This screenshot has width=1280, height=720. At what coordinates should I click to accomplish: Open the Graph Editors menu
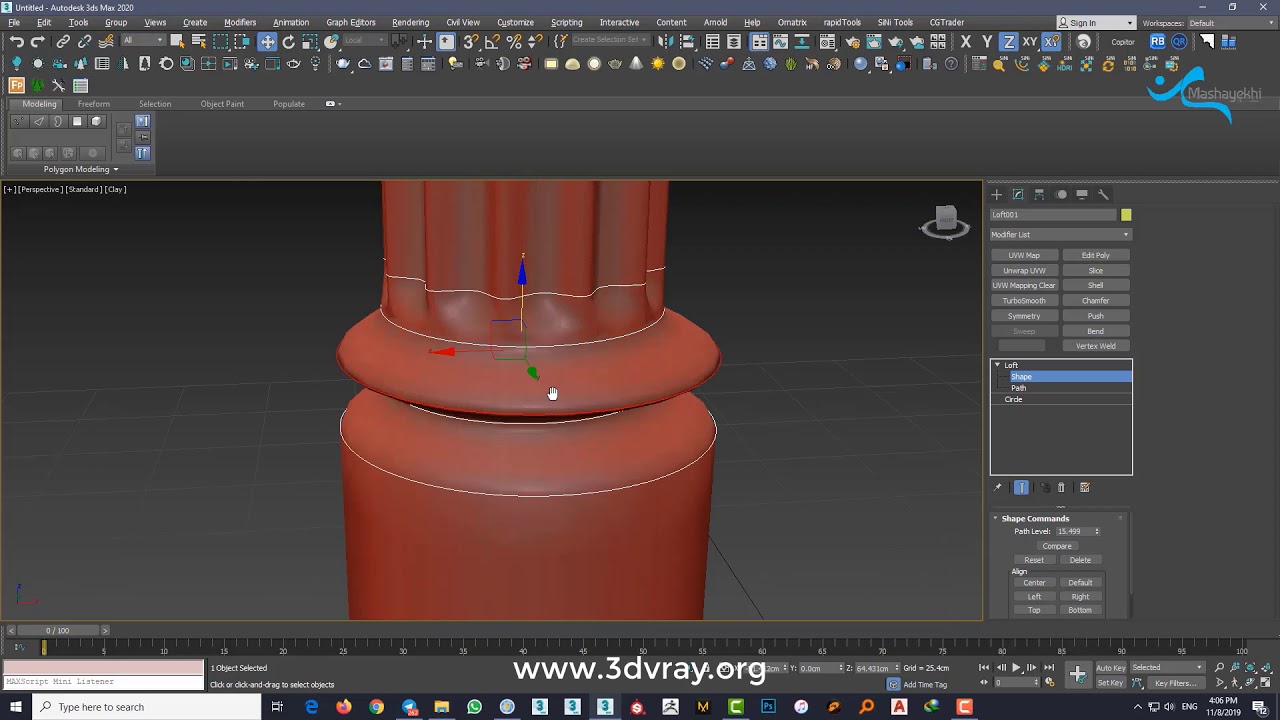(x=350, y=22)
